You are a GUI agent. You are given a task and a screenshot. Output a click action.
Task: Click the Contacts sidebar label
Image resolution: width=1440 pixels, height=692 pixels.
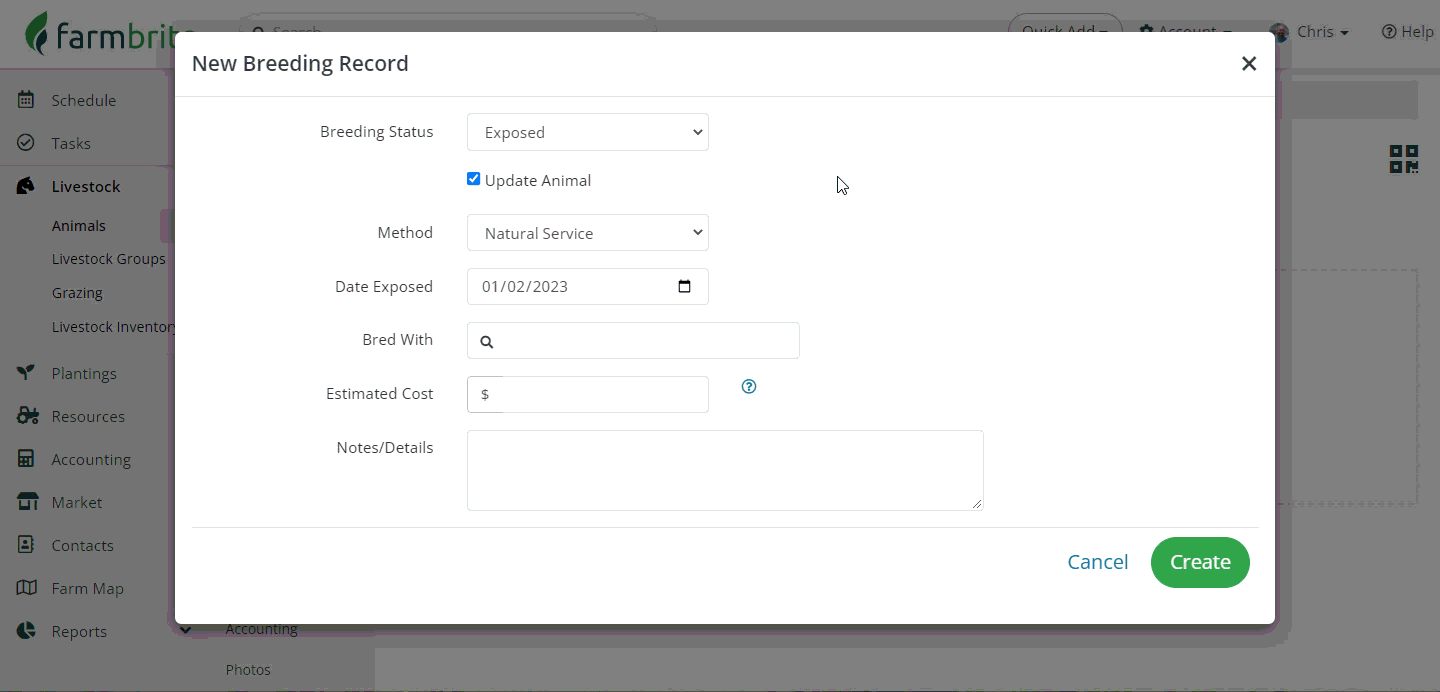tap(82, 545)
